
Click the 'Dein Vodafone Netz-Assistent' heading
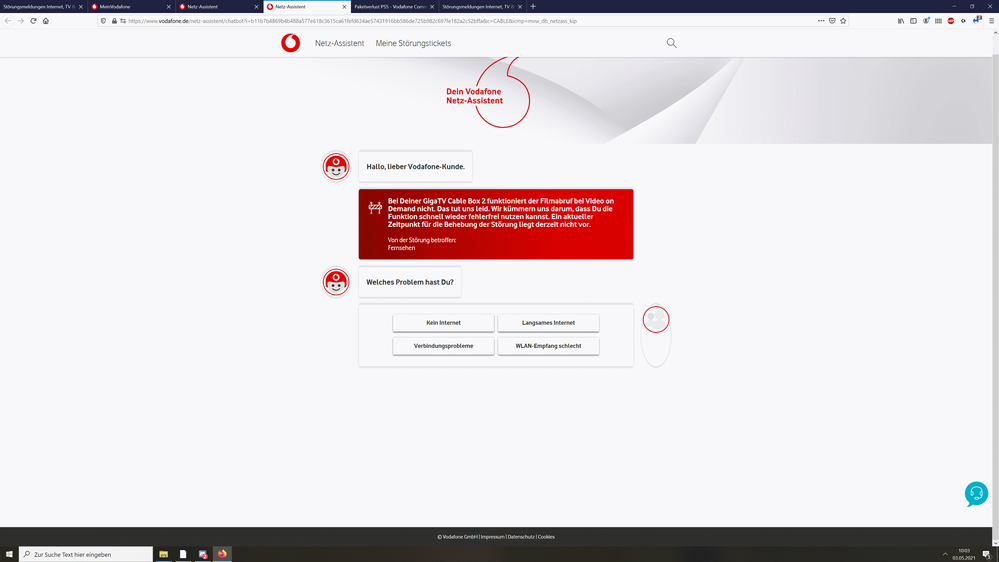coord(475,96)
